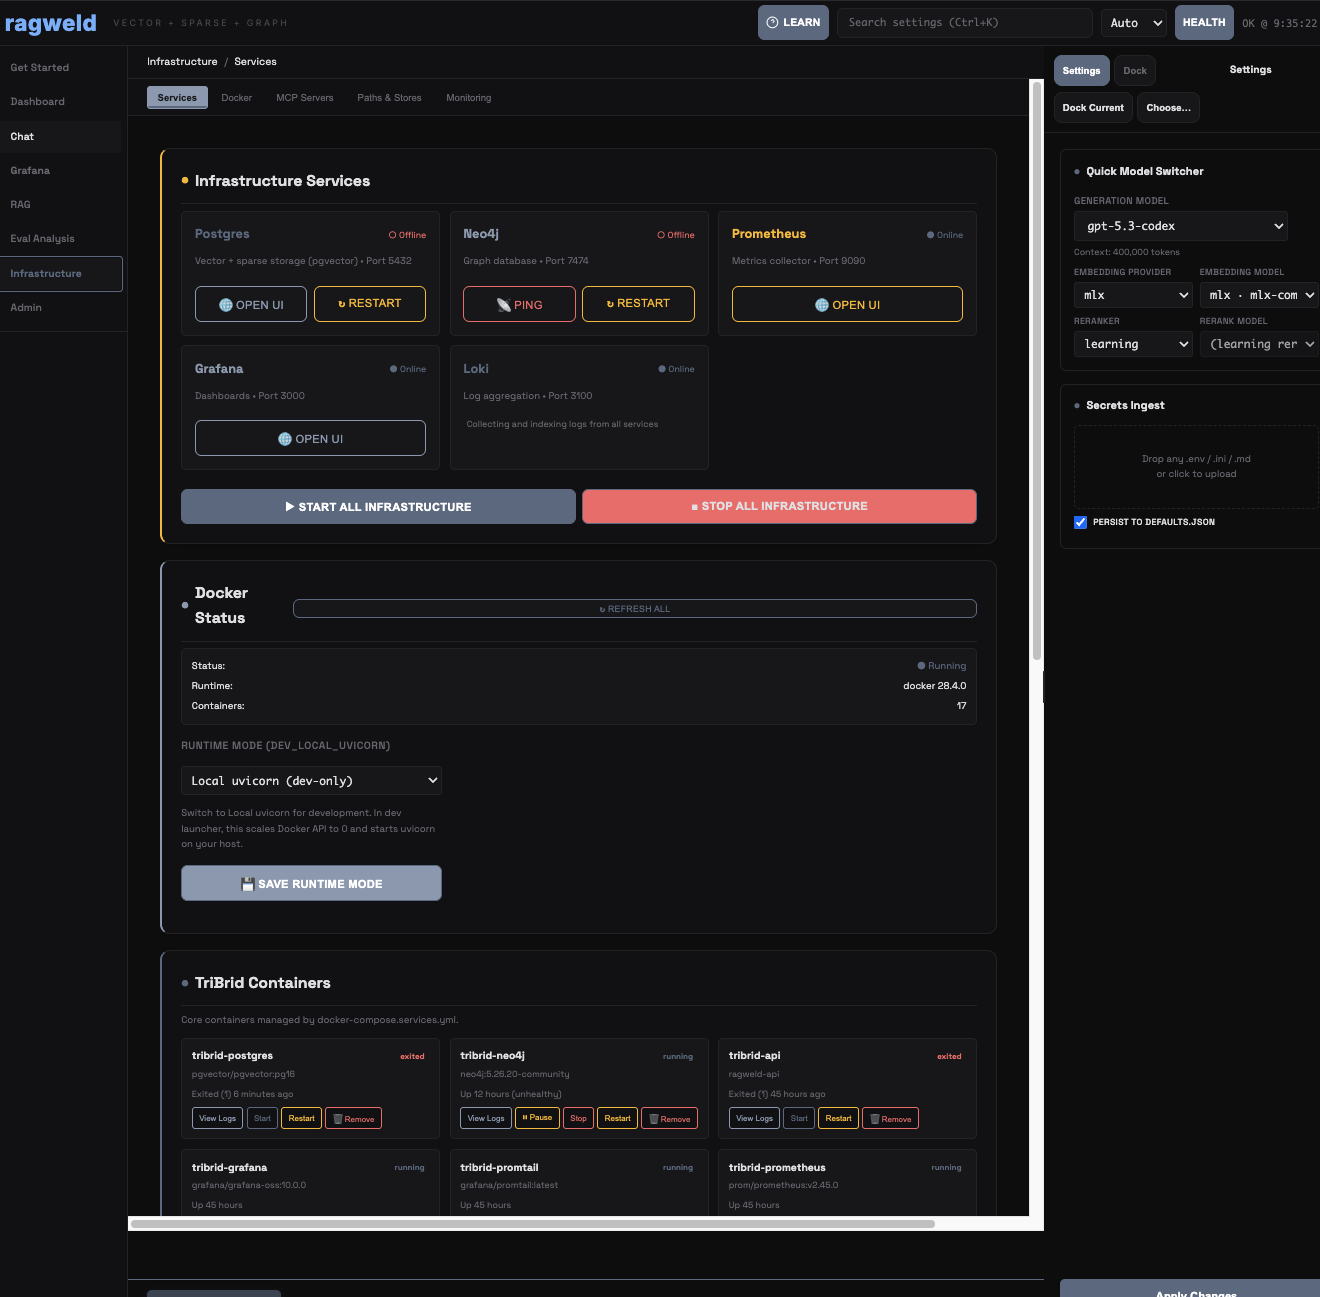
Task: Toggle Persist to defaults.json checkbox
Action: [1080, 522]
